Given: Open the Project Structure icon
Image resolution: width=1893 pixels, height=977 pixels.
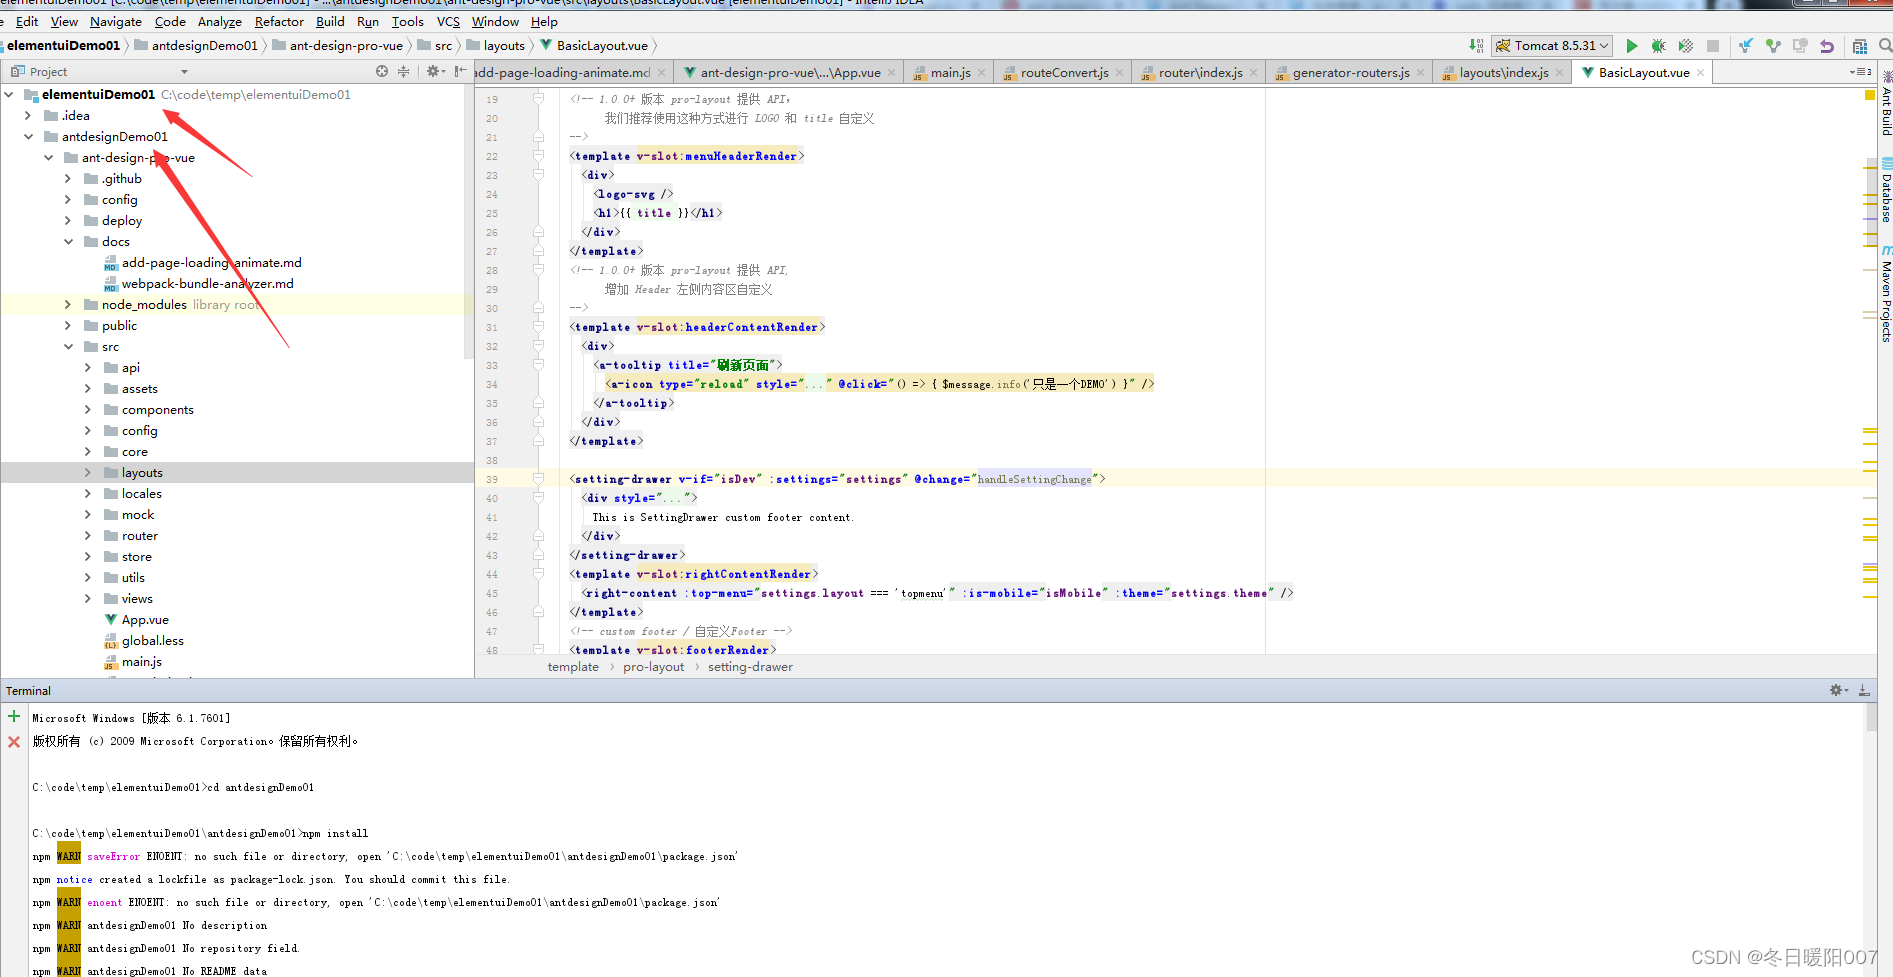Looking at the screenshot, I should (1860, 46).
